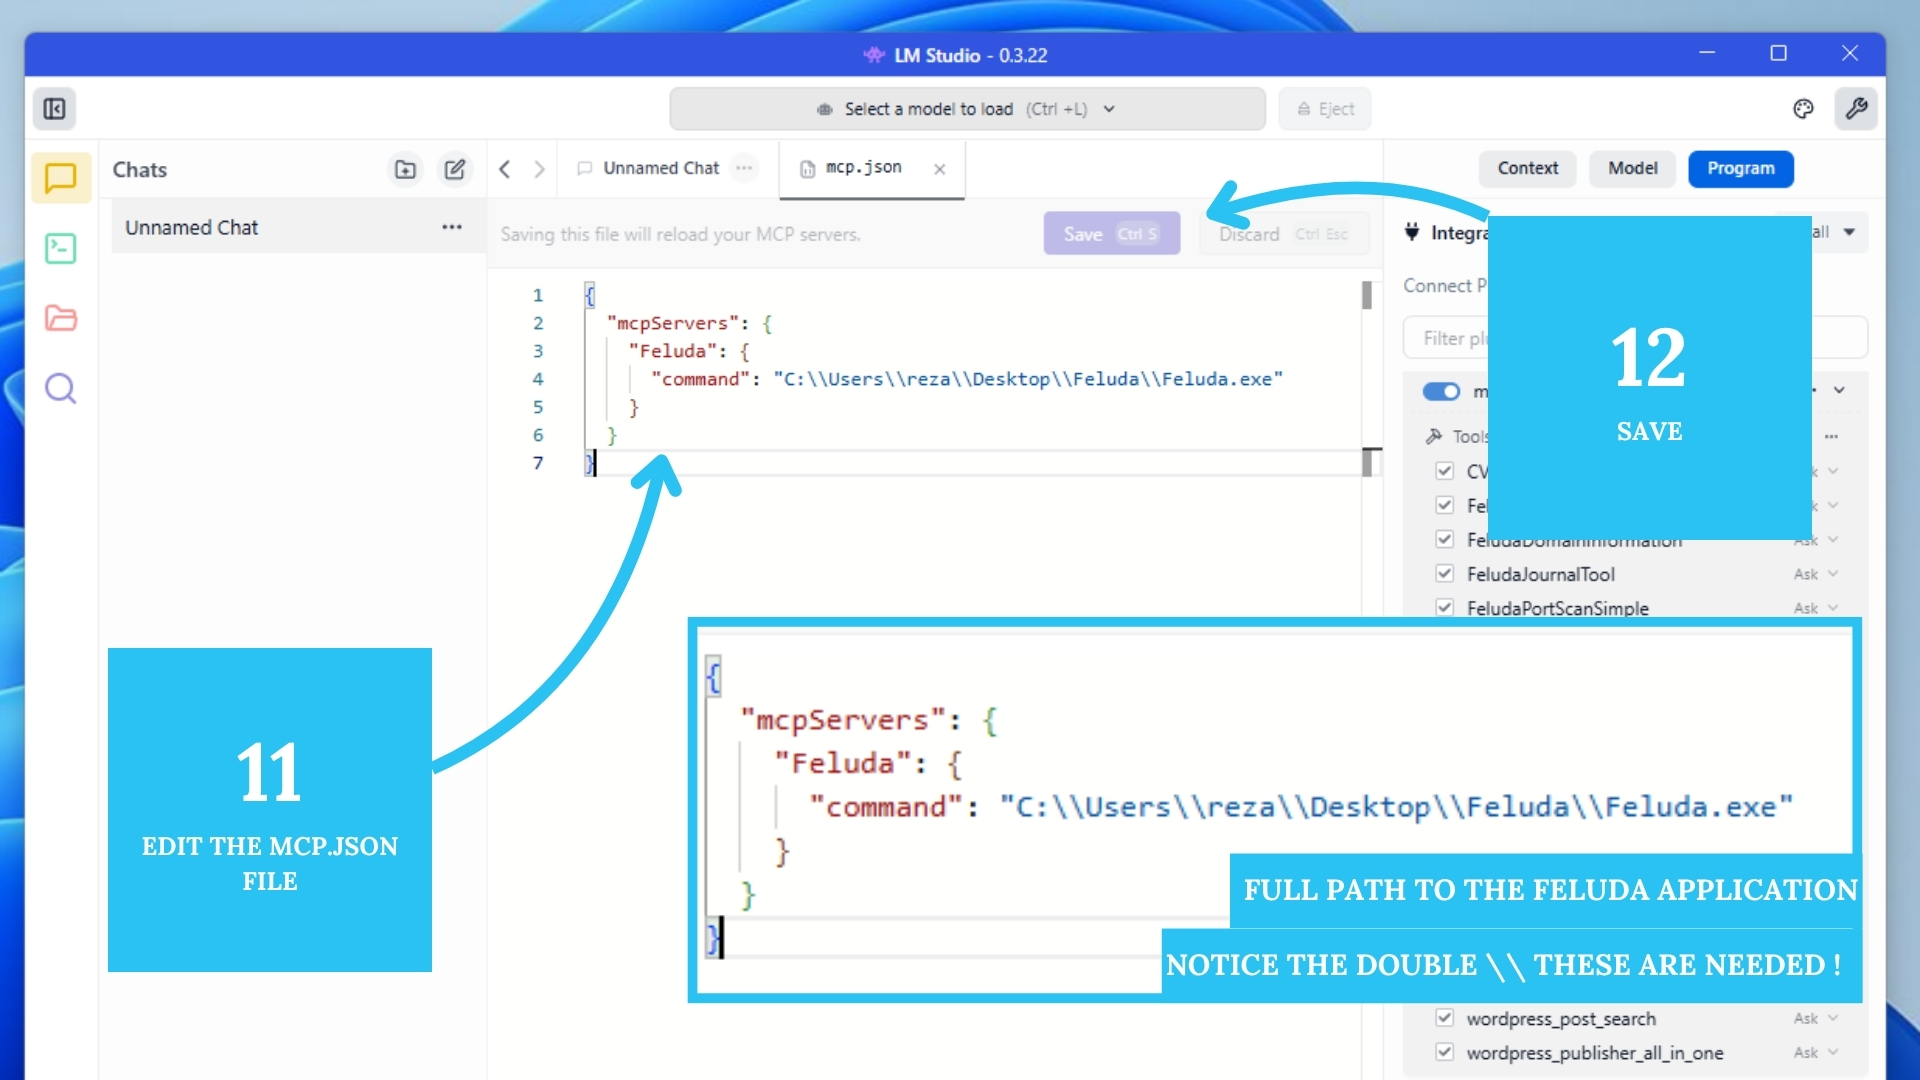Image resolution: width=1920 pixels, height=1080 pixels.
Task: Toggle the left sidebar panel icon
Action: pos(55,109)
